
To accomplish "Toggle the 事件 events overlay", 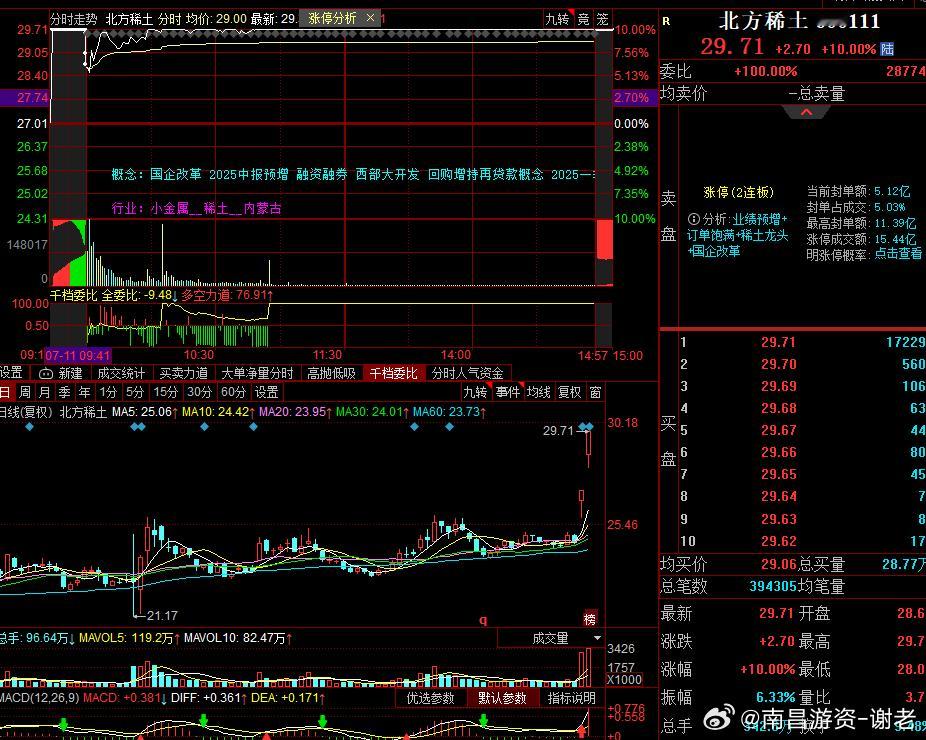I will tap(507, 392).
